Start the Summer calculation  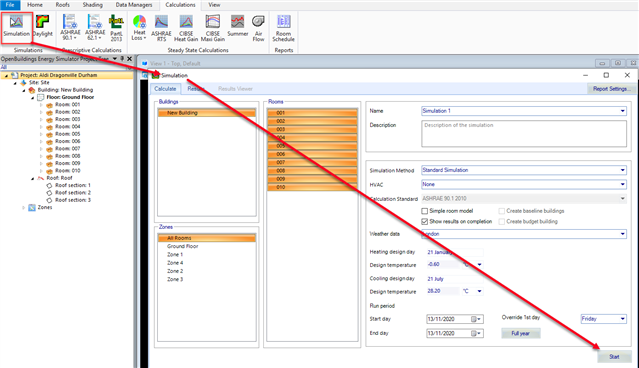pyautogui.click(x=238, y=26)
